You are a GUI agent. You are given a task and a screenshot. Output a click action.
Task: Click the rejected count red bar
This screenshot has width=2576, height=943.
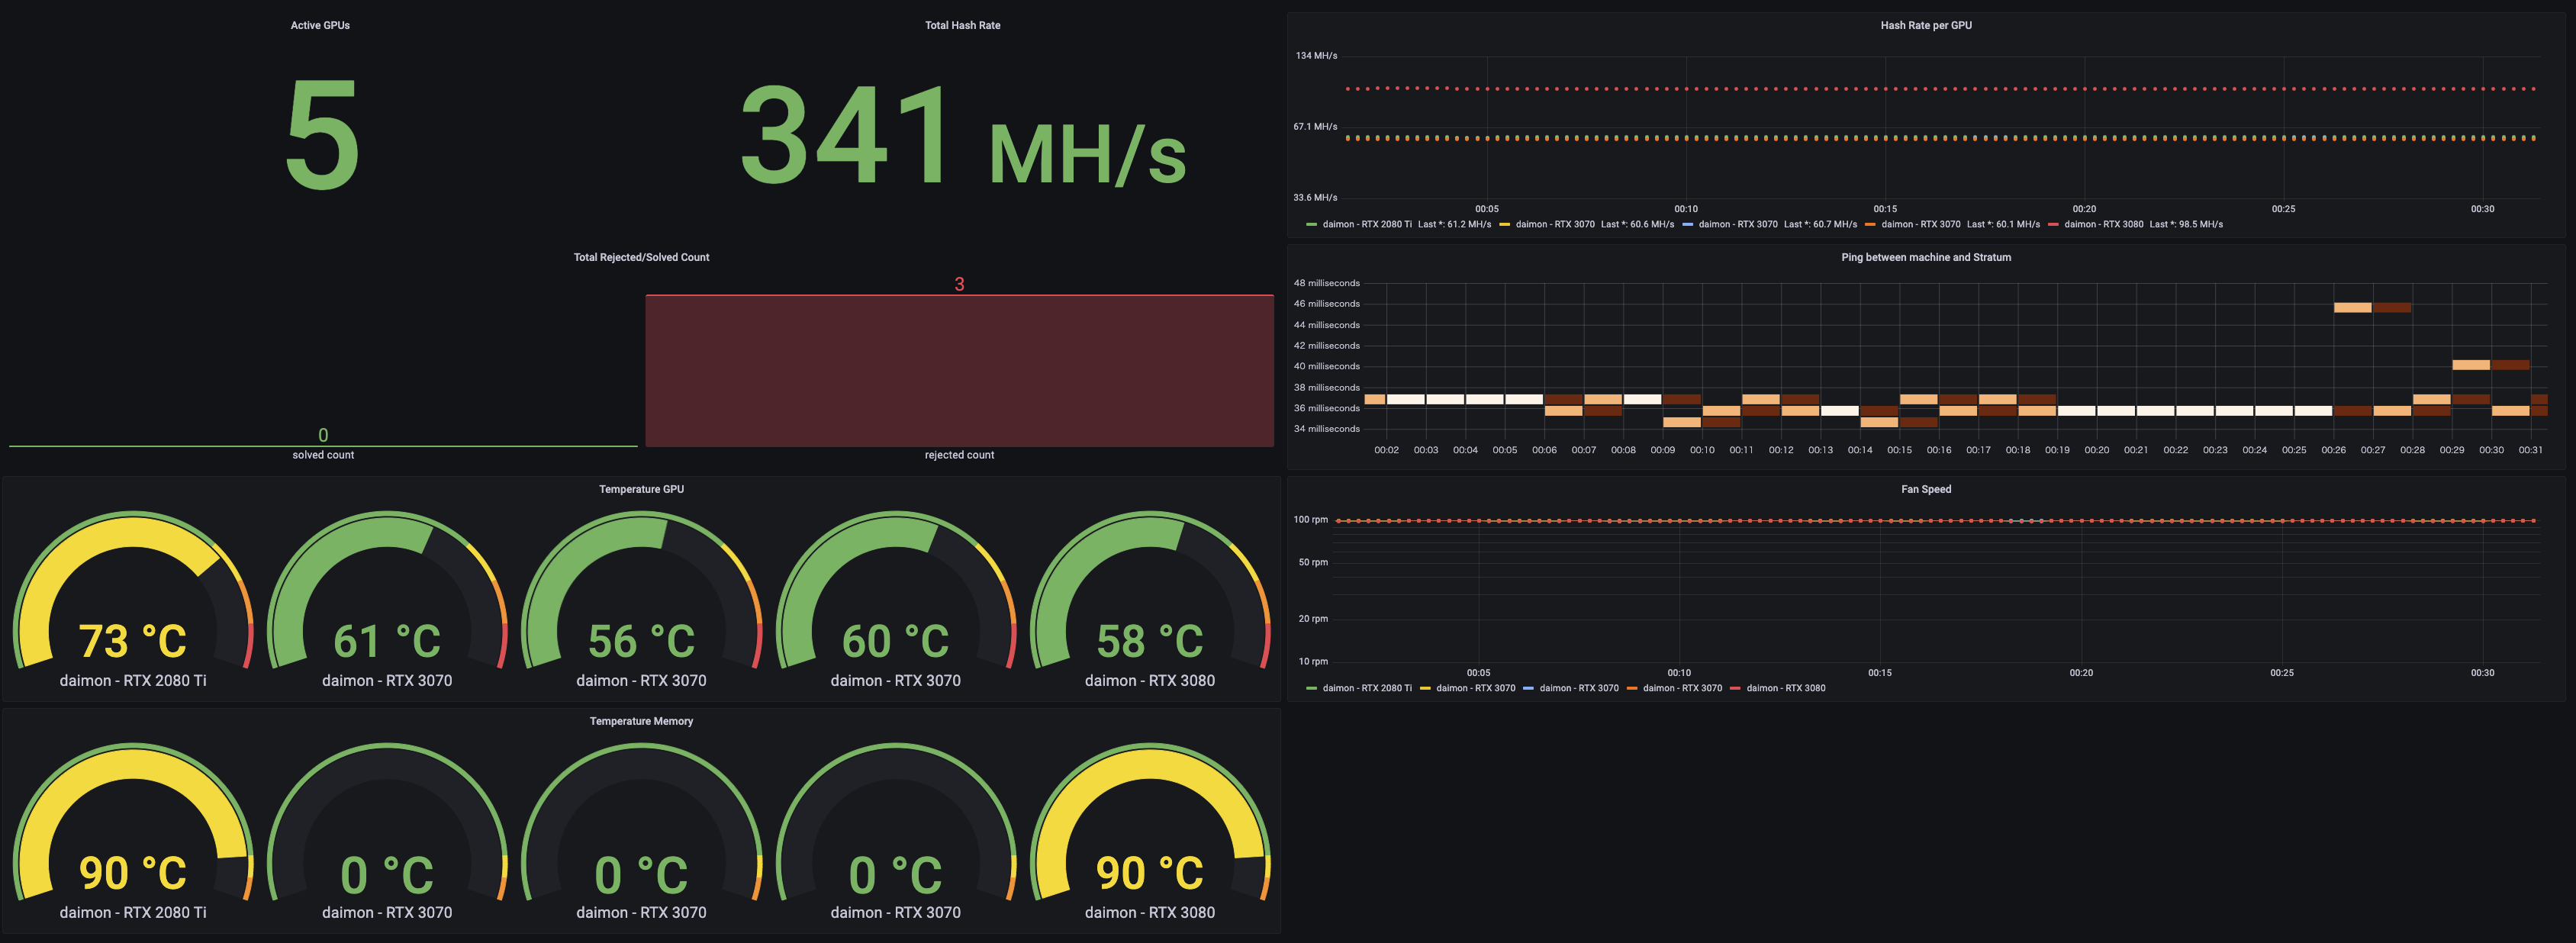(959, 370)
